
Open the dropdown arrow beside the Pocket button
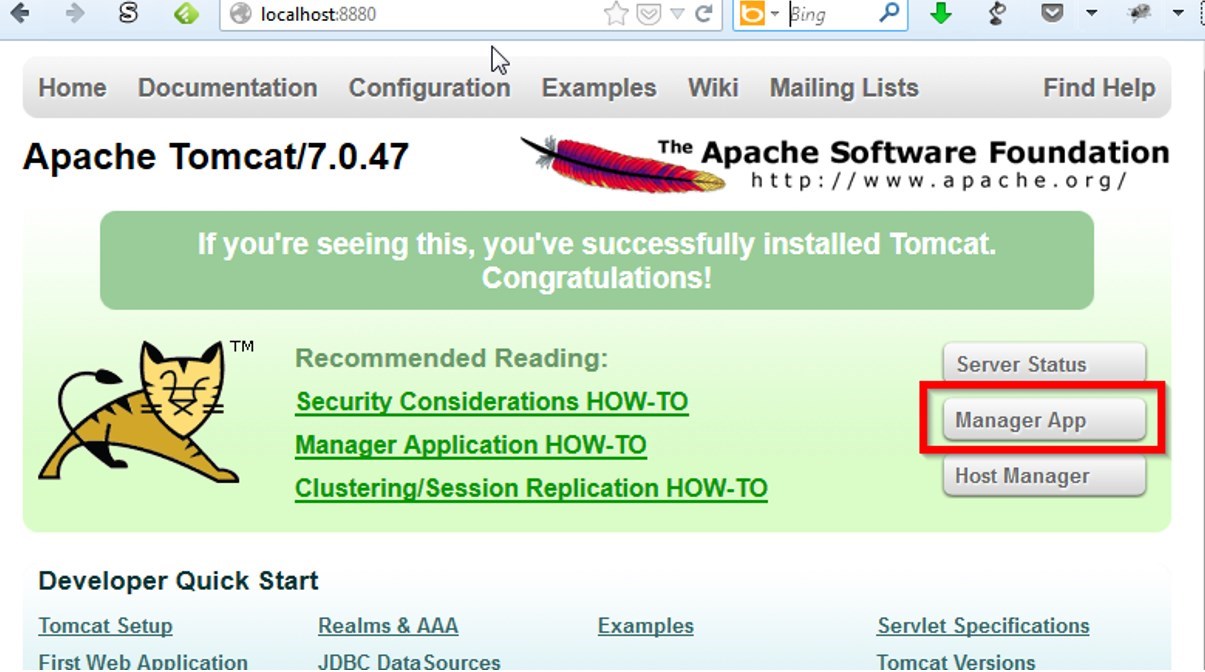[1092, 14]
